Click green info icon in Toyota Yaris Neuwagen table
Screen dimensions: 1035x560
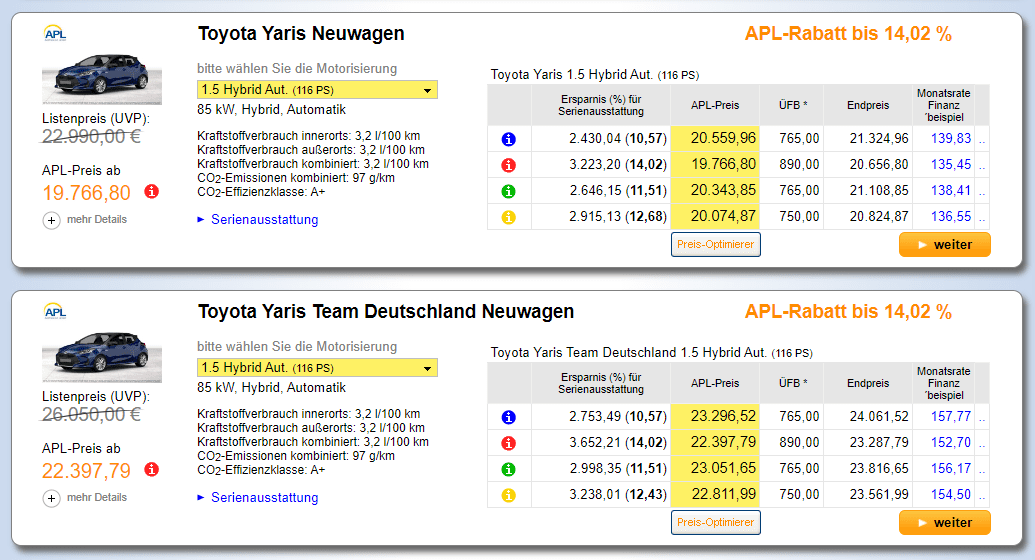(508, 191)
